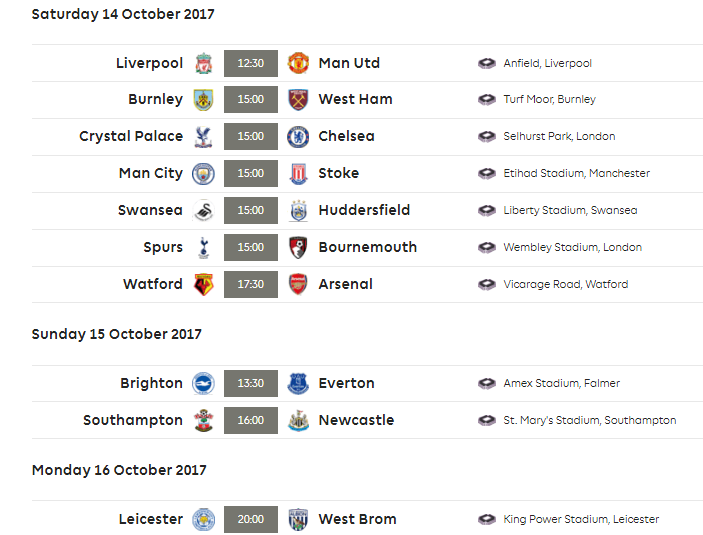Click the Southampton team name
This screenshot has height=535, width=703.
pos(133,421)
